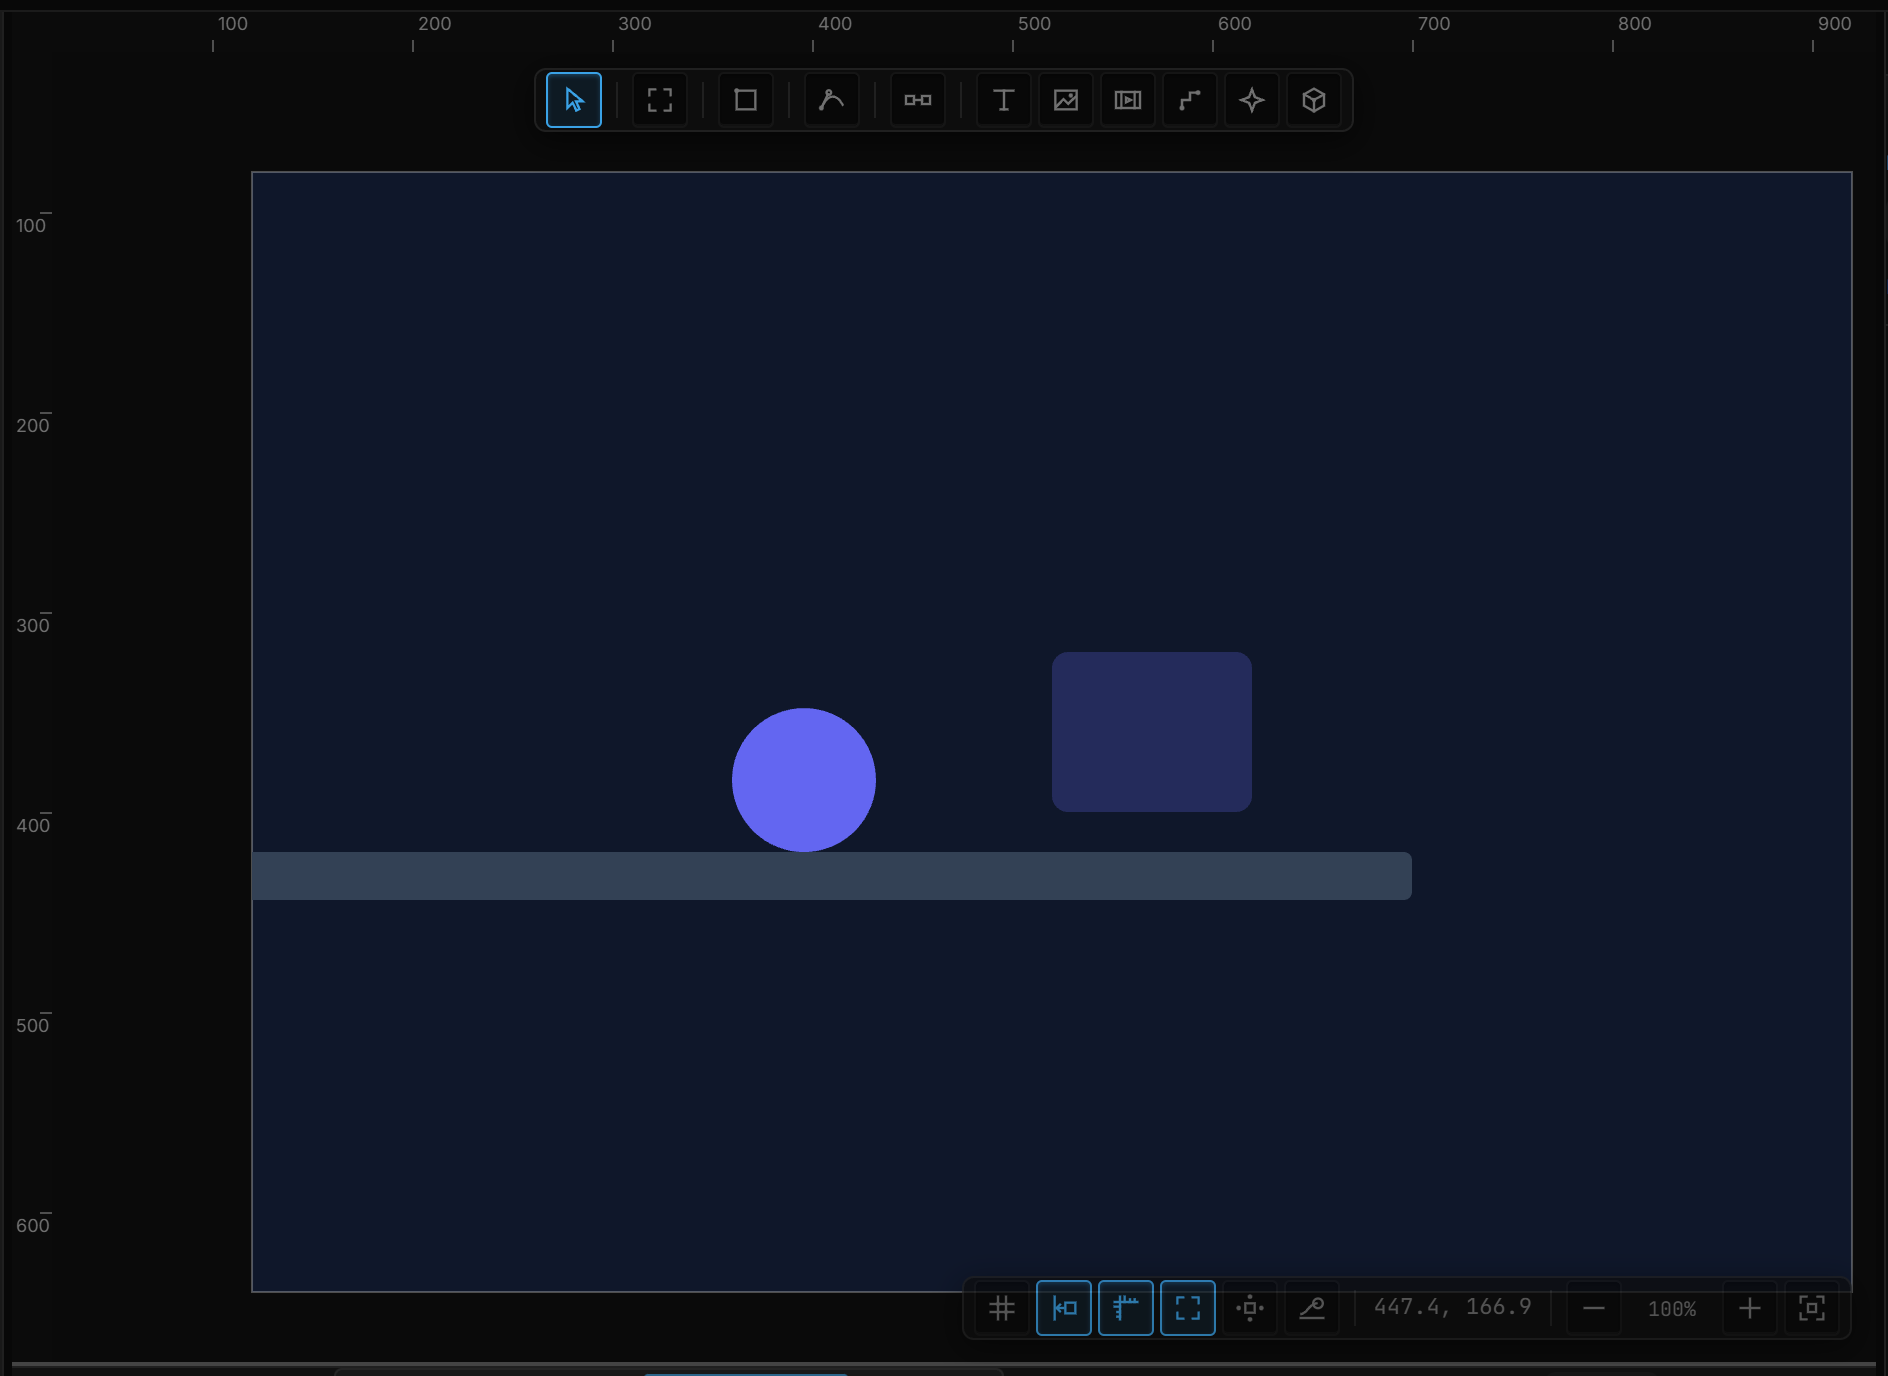
Task: Zoom in with the plus button
Action: click(1750, 1308)
